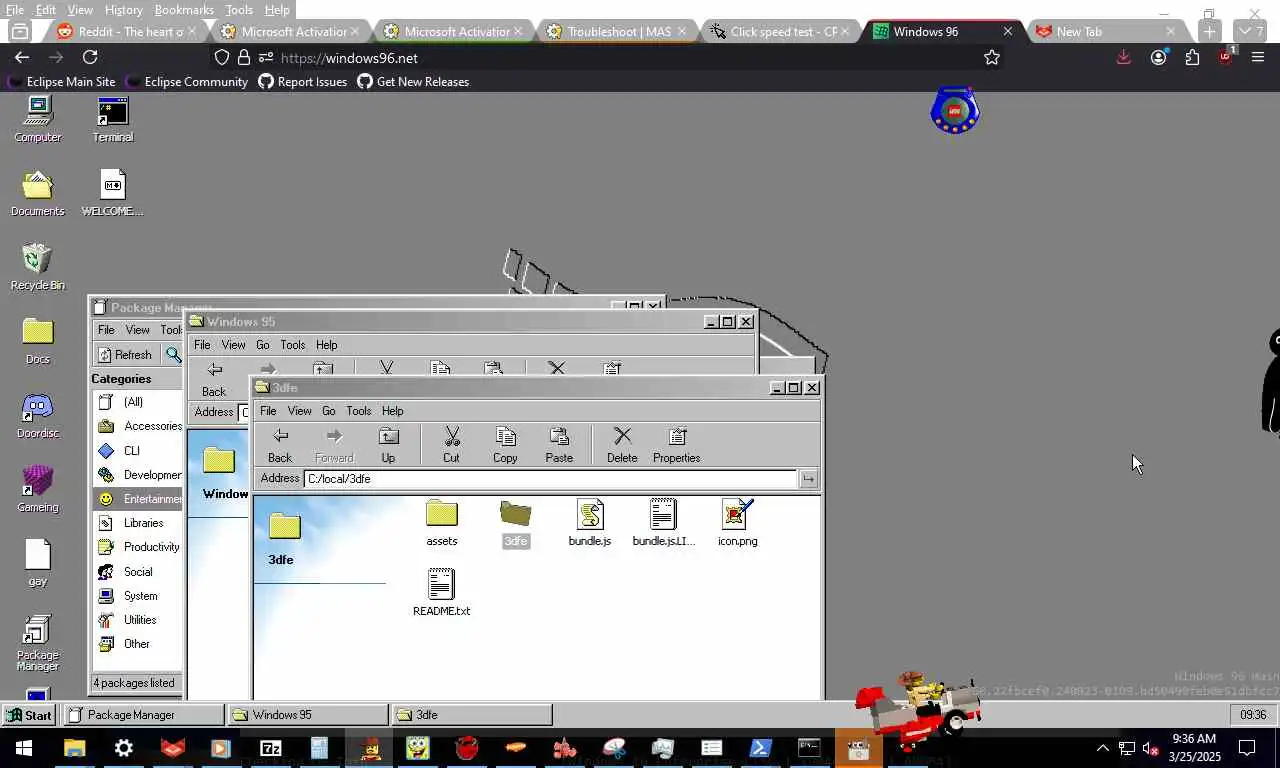Select the README.txt file

pos(441,593)
